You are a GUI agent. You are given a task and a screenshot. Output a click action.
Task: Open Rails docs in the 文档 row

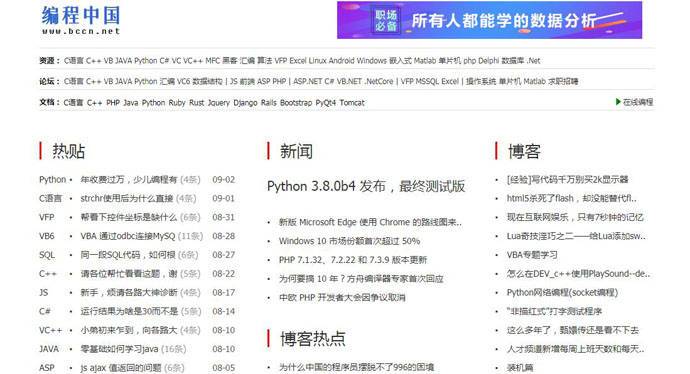pos(268,103)
